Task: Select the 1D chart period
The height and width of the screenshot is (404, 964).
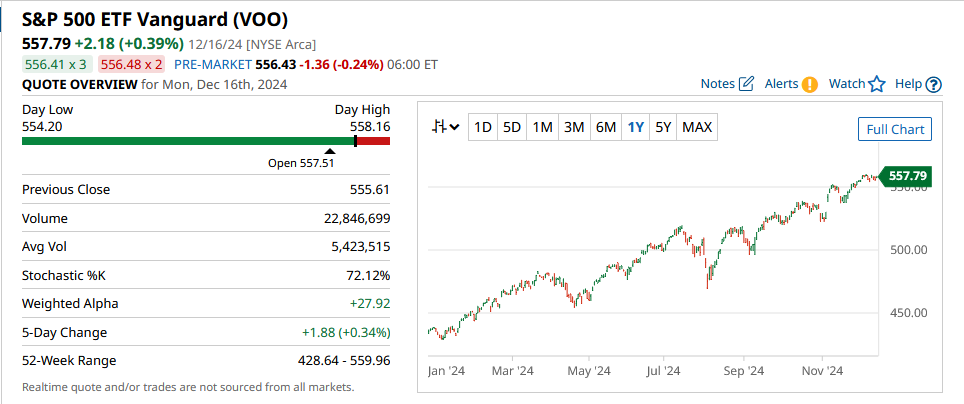Action: [x=482, y=127]
